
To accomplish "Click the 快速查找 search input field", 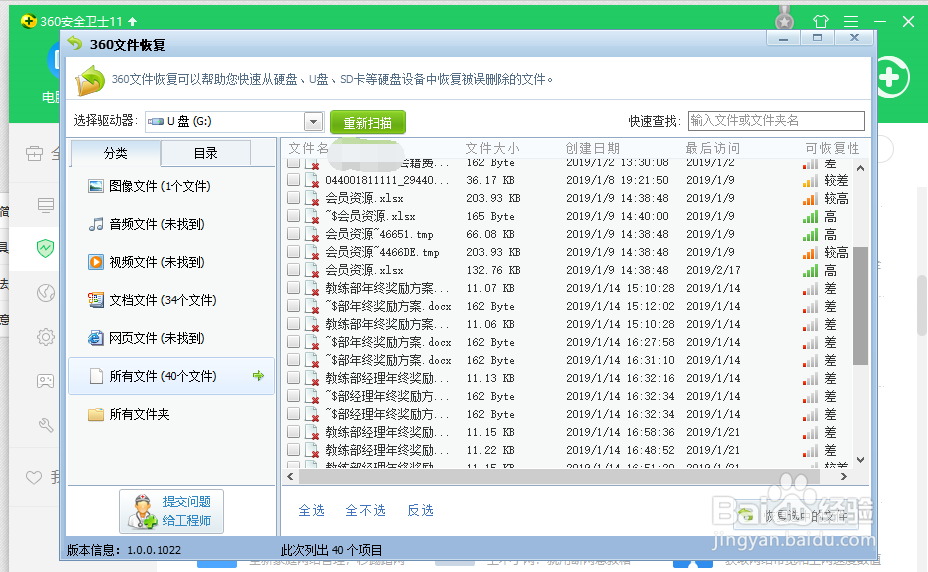I will (x=776, y=121).
